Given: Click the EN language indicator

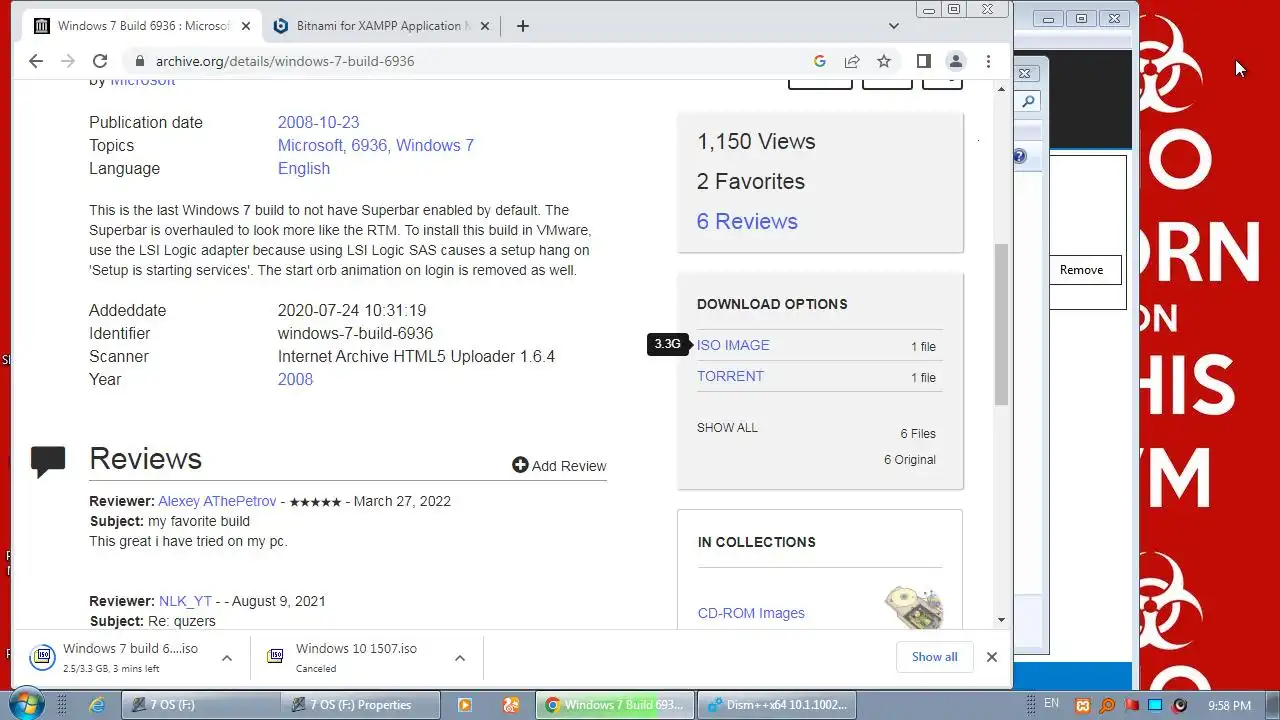Looking at the screenshot, I should coord(1051,704).
